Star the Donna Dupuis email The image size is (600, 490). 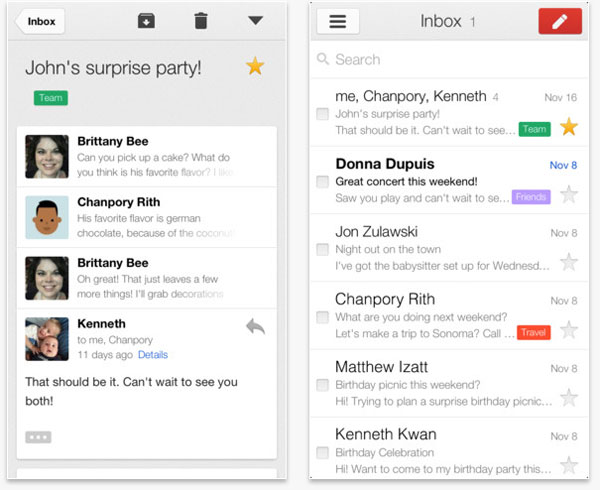coord(568,195)
